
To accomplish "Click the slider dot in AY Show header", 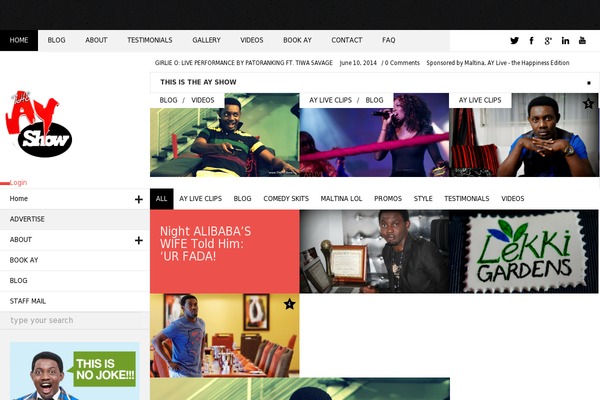I will coord(589,83).
